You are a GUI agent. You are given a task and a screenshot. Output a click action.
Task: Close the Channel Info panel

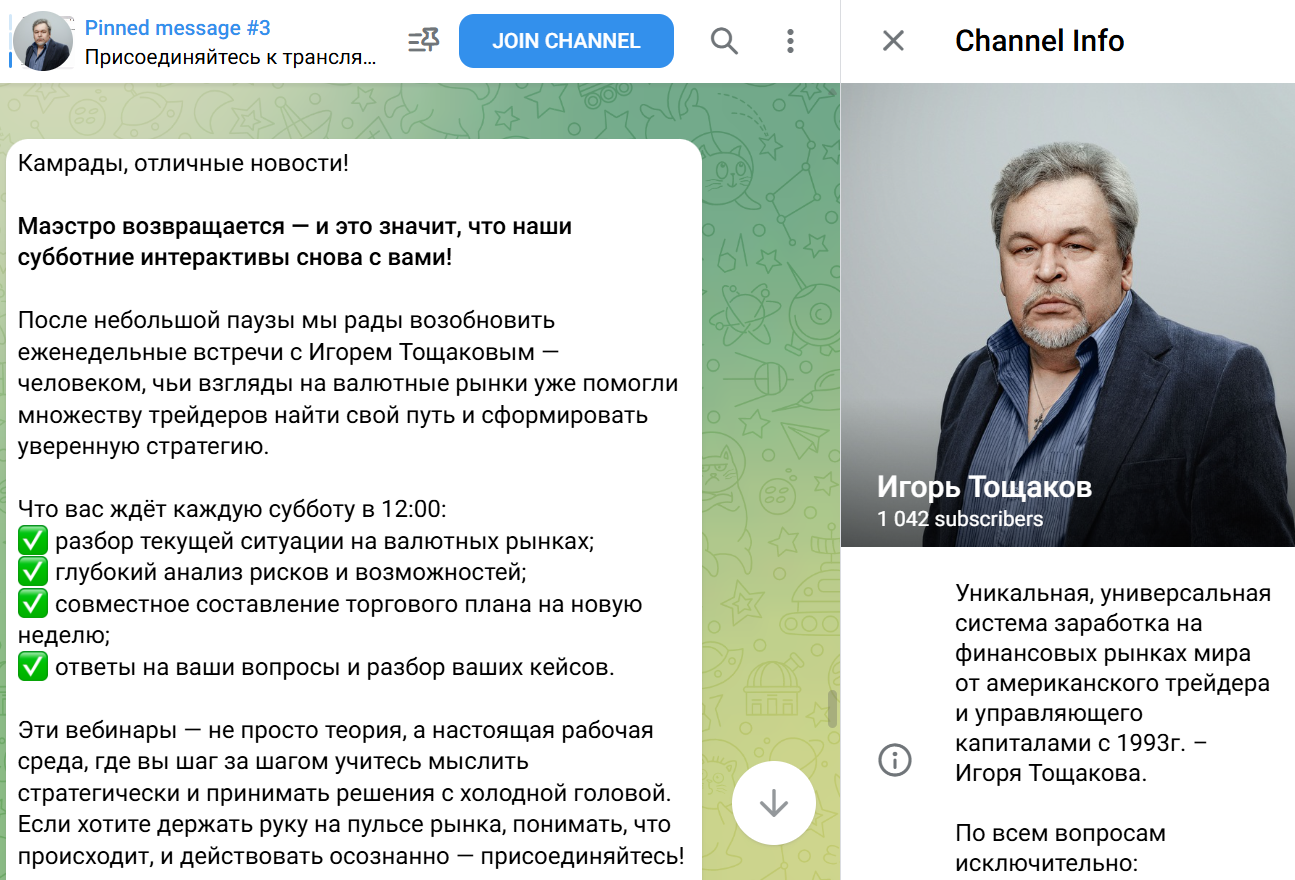click(893, 41)
